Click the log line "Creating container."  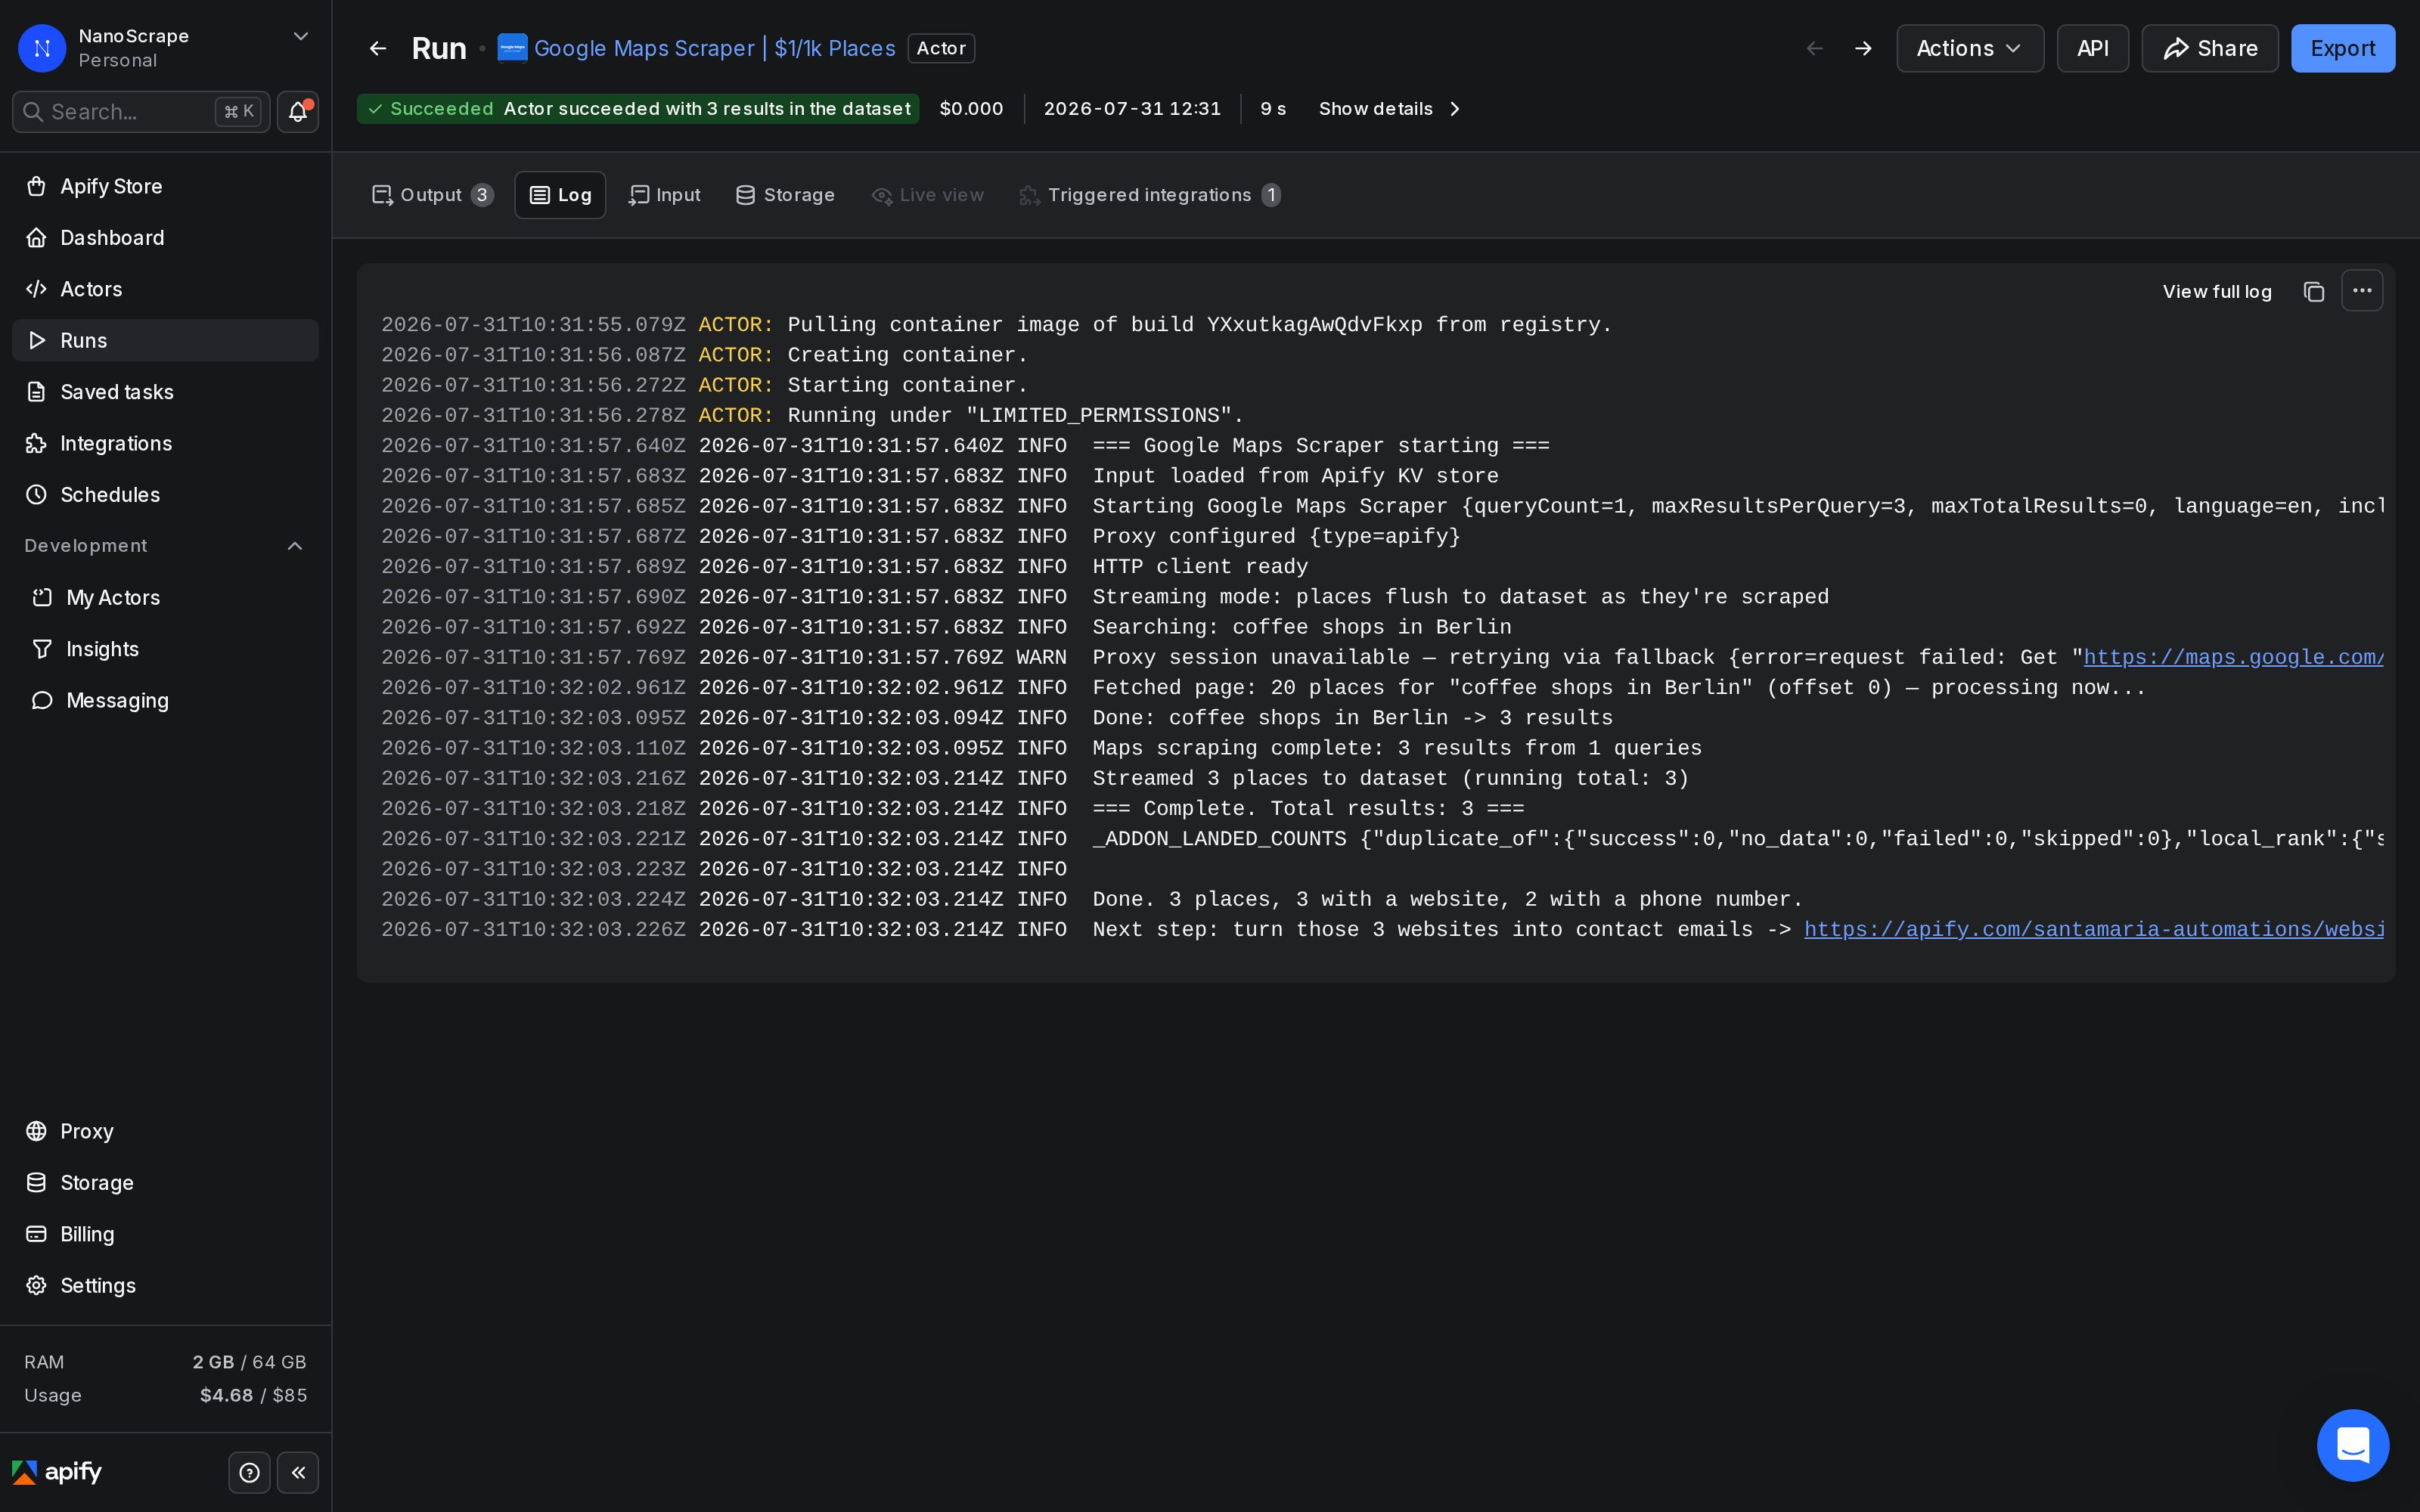(908, 355)
